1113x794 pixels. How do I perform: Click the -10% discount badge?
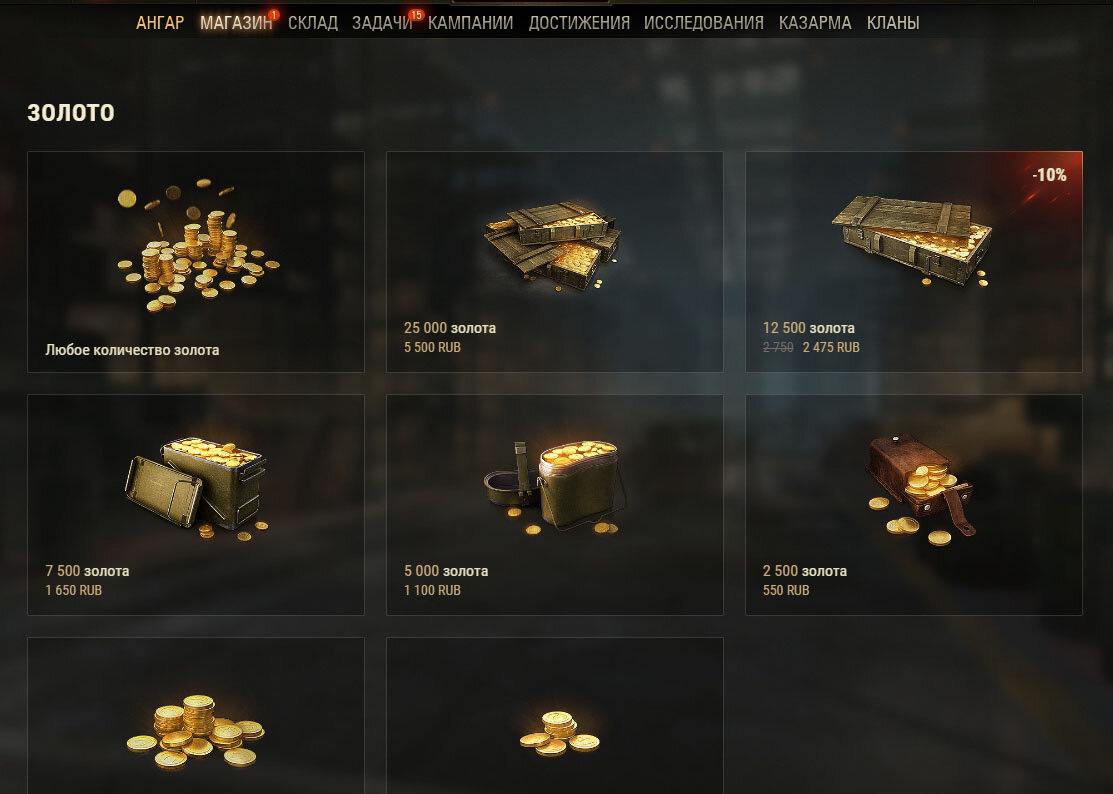tap(1049, 175)
